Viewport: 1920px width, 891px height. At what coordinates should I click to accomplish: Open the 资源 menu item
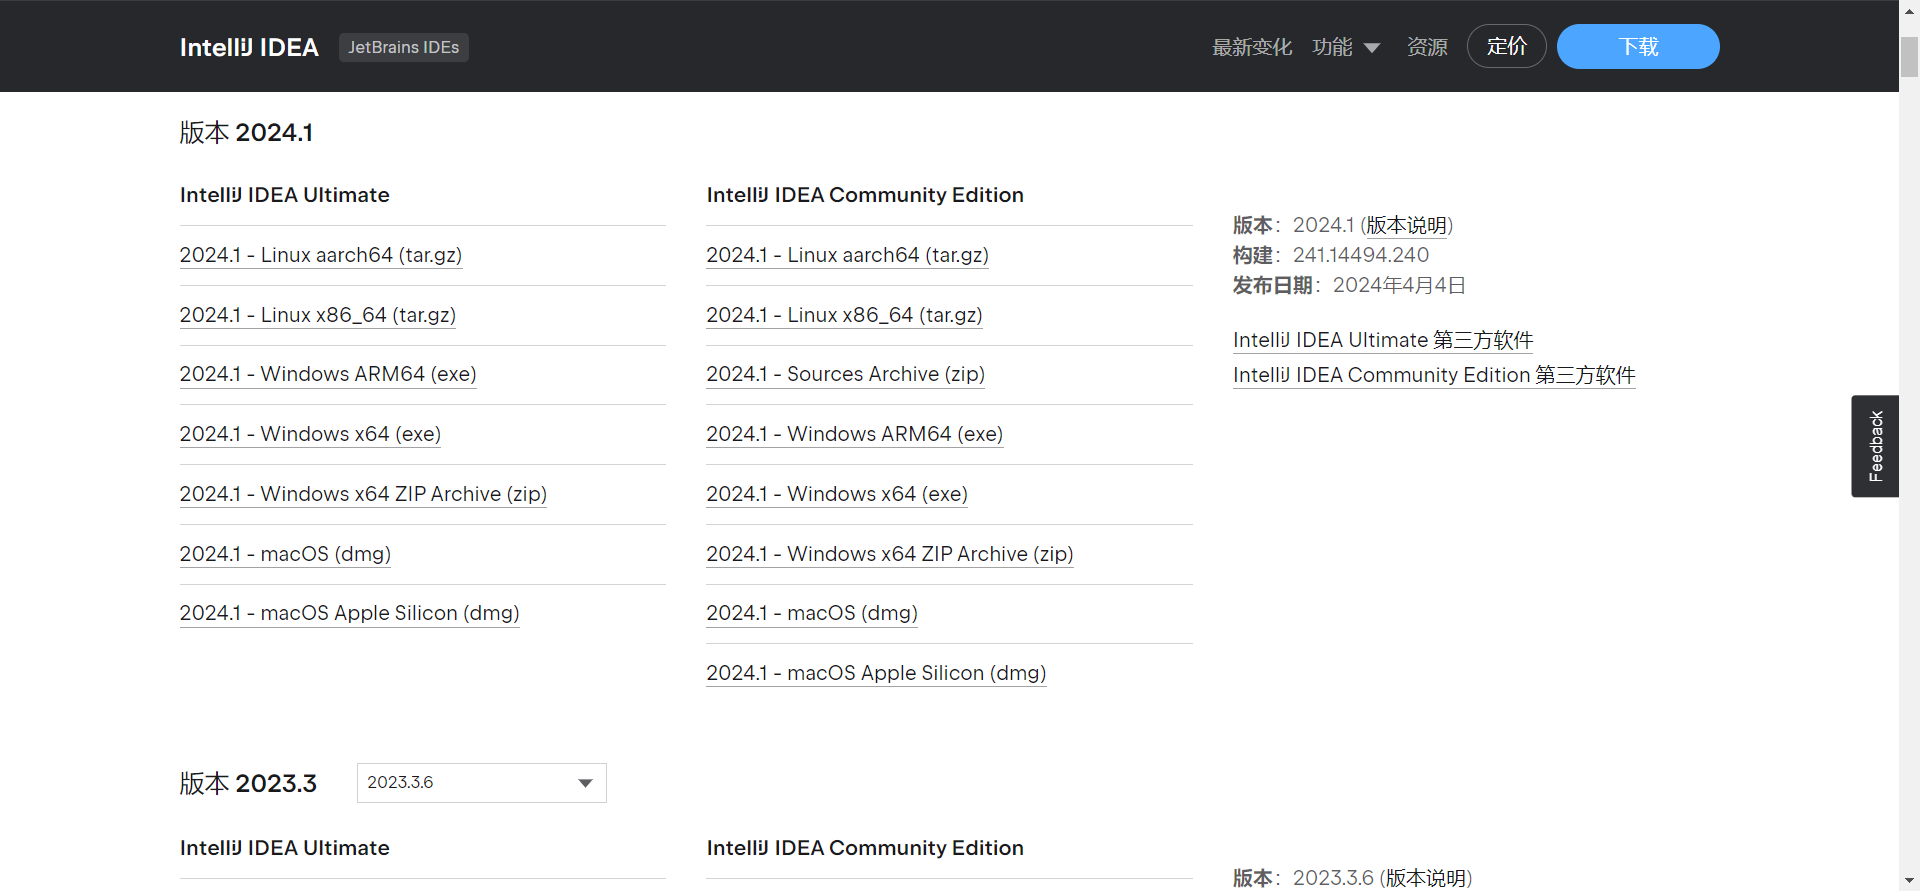(1427, 47)
